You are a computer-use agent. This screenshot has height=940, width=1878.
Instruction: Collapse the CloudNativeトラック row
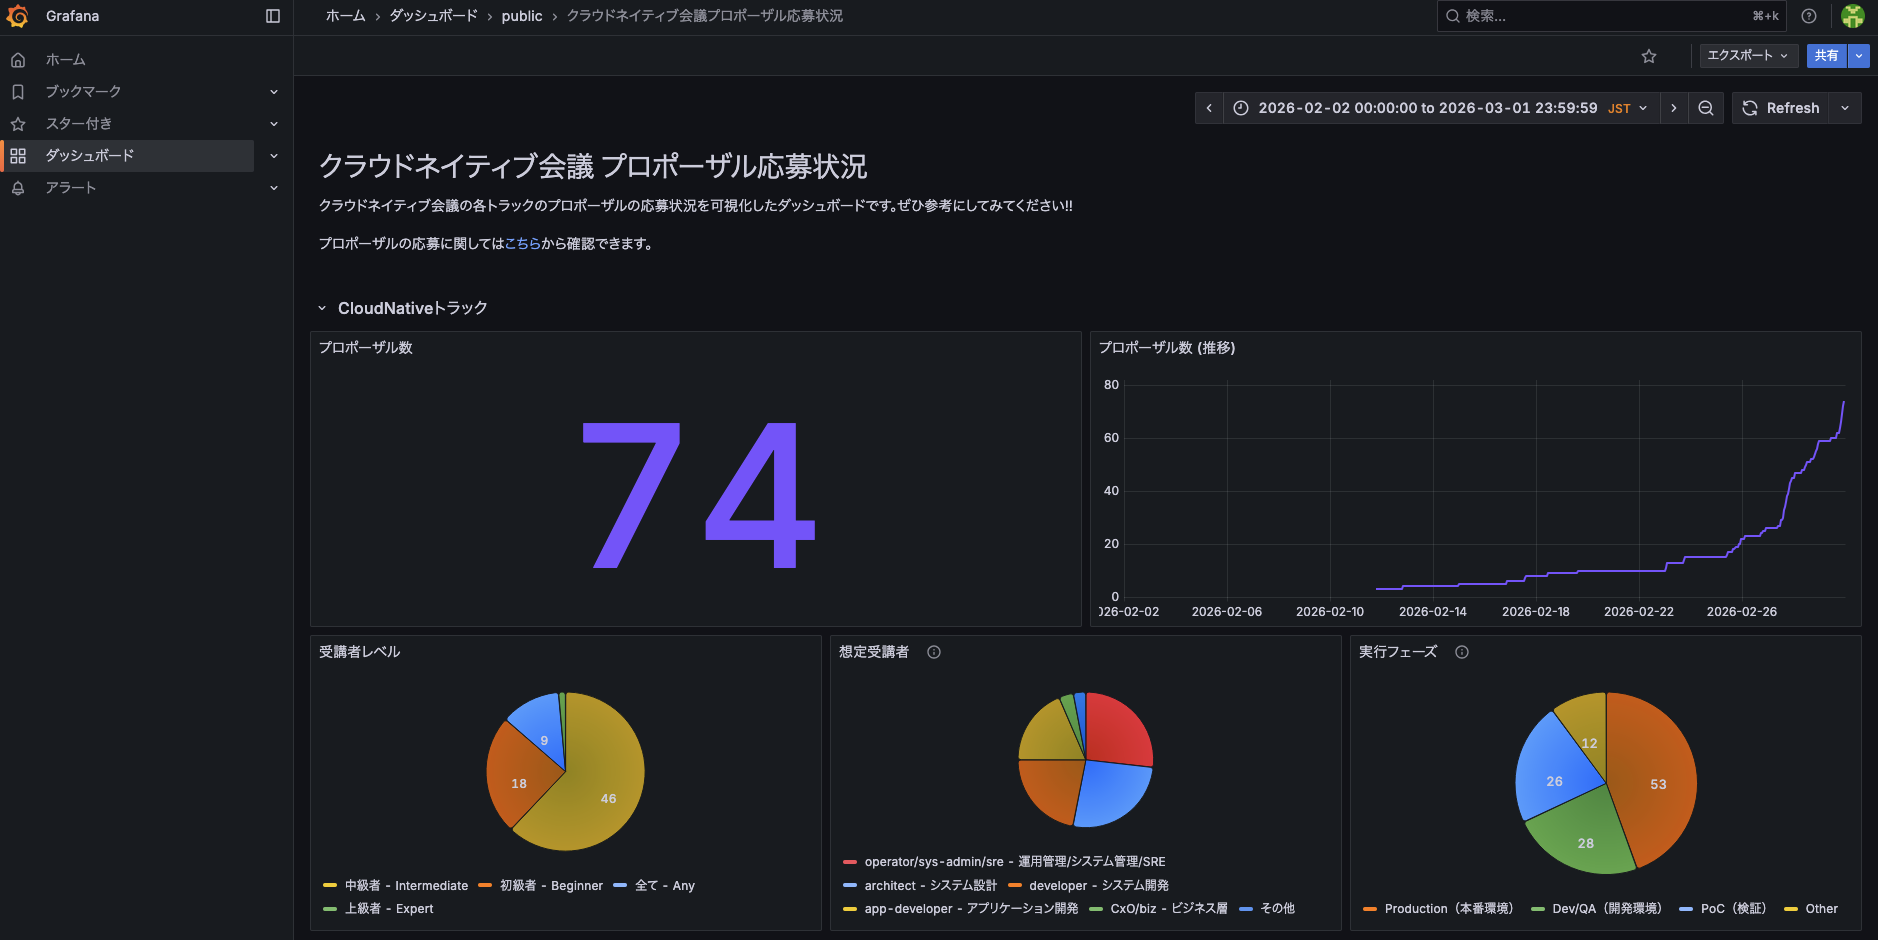(x=322, y=308)
